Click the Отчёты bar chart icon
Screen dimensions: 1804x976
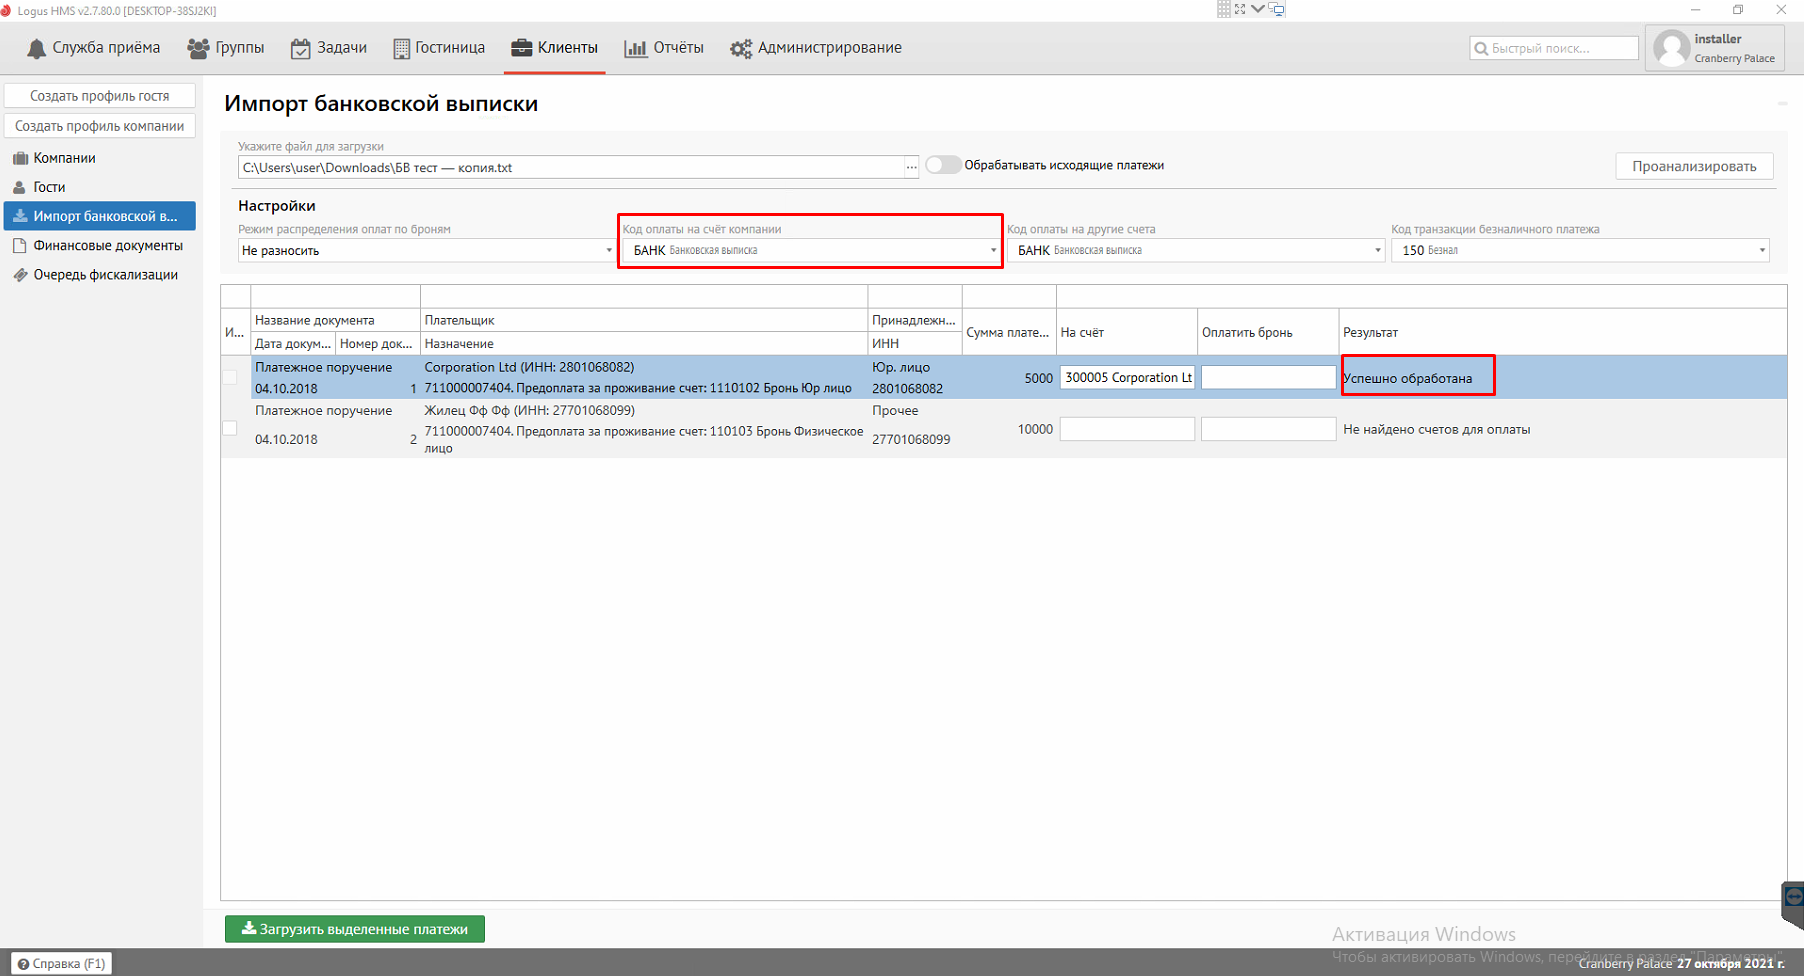click(x=635, y=48)
